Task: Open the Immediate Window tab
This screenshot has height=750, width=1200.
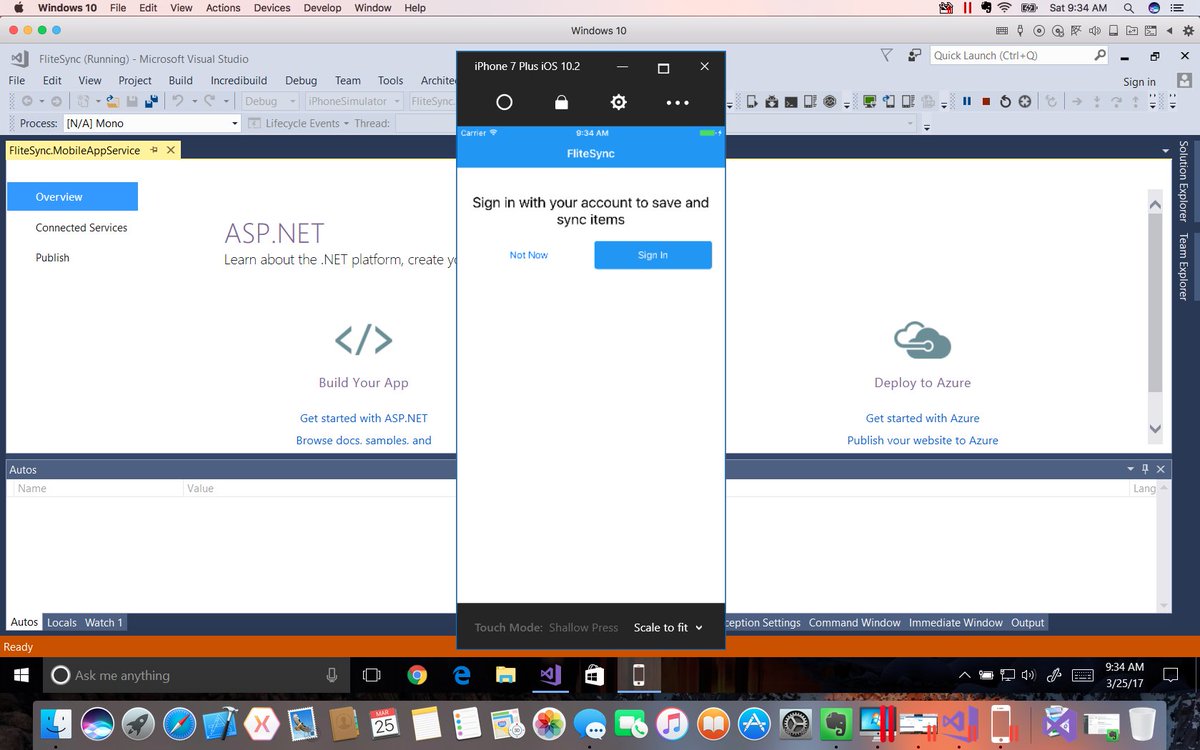Action: pyautogui.click(x=956, y=622)
